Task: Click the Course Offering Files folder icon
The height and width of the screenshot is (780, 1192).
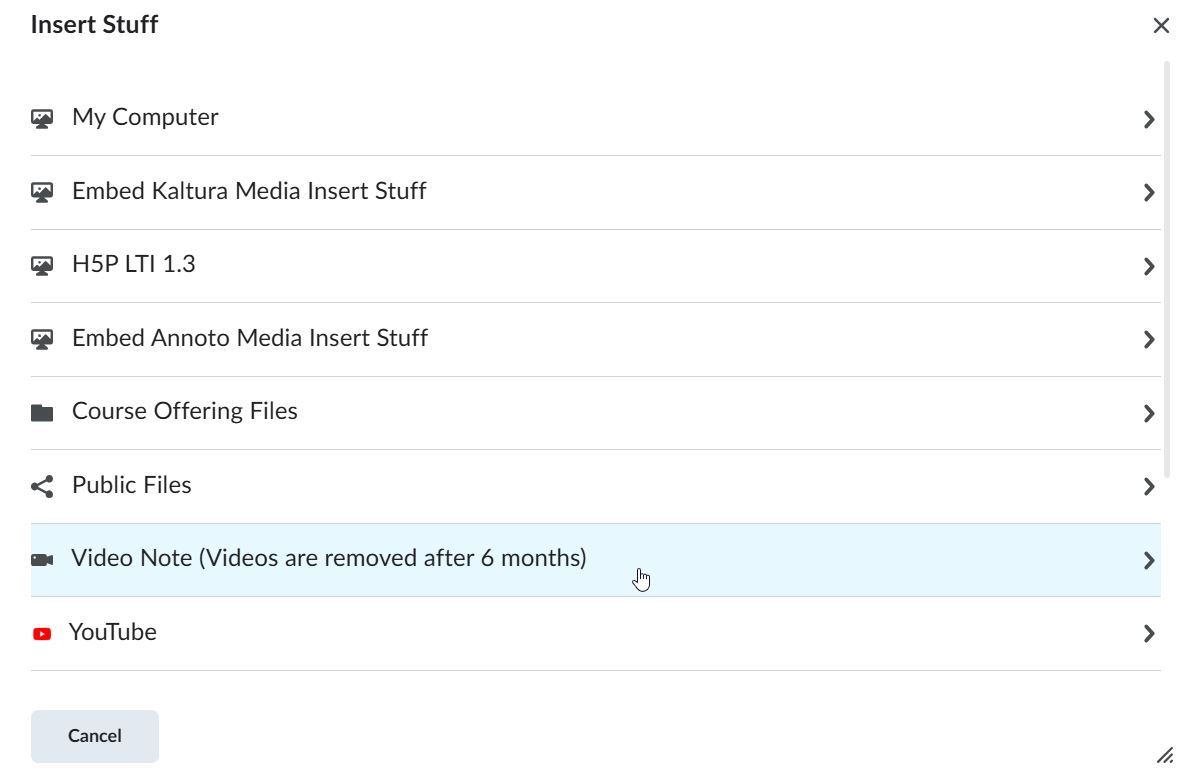Action: (42, 413)
